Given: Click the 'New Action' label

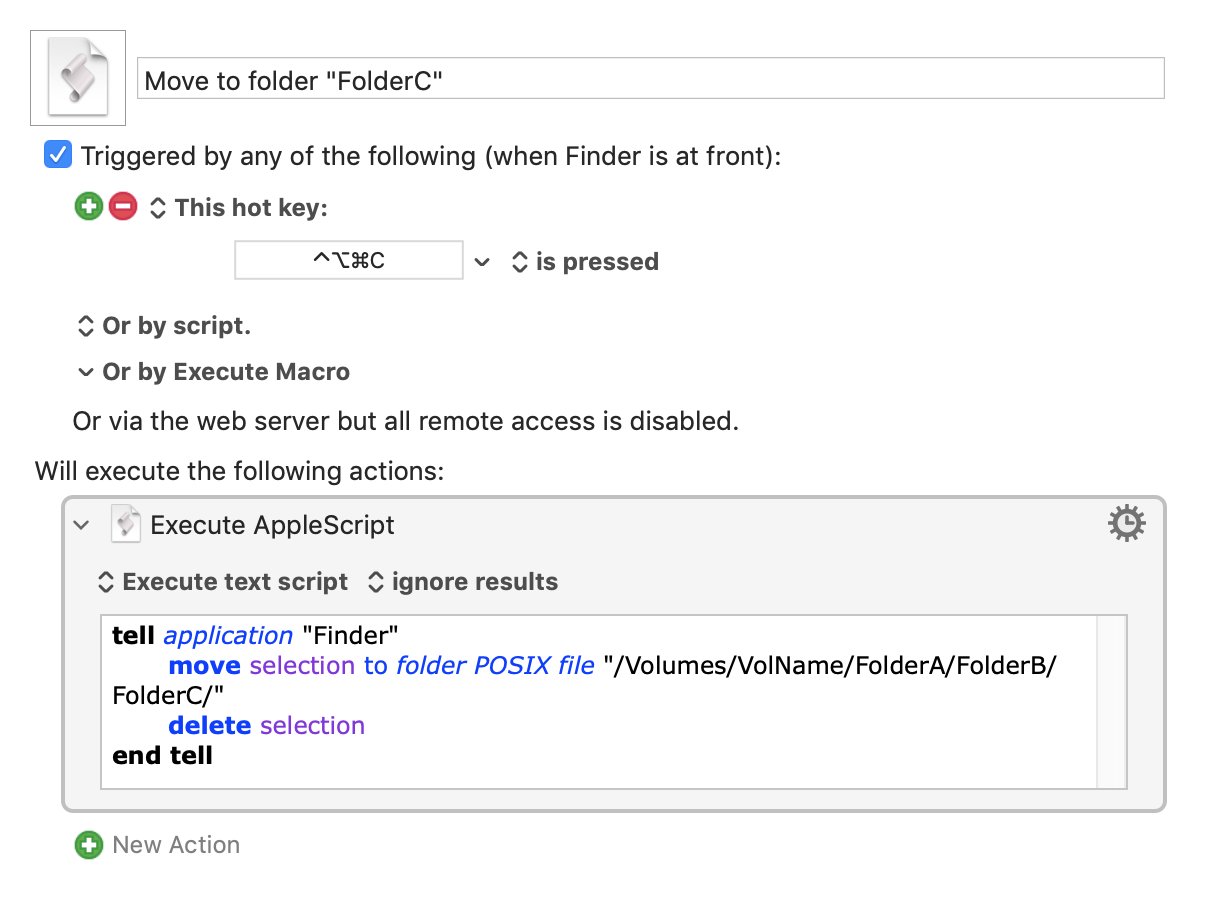Looking at the screenshot, I should coord(176,845).
